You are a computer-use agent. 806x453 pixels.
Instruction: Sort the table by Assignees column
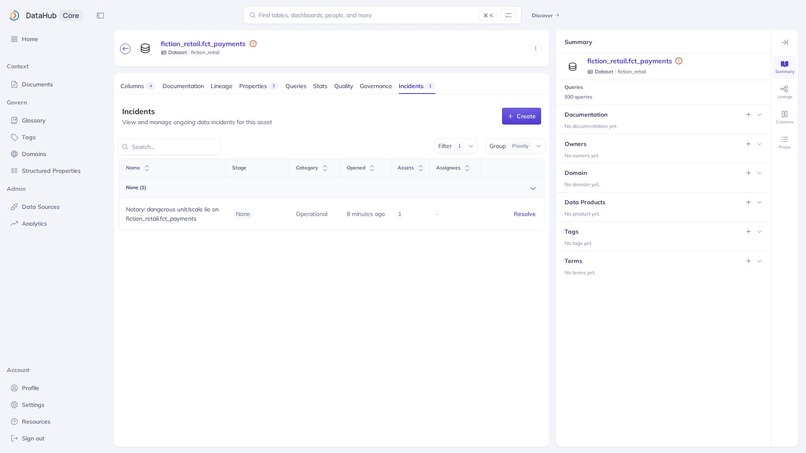pyautogui.click(x=467, y=168)
